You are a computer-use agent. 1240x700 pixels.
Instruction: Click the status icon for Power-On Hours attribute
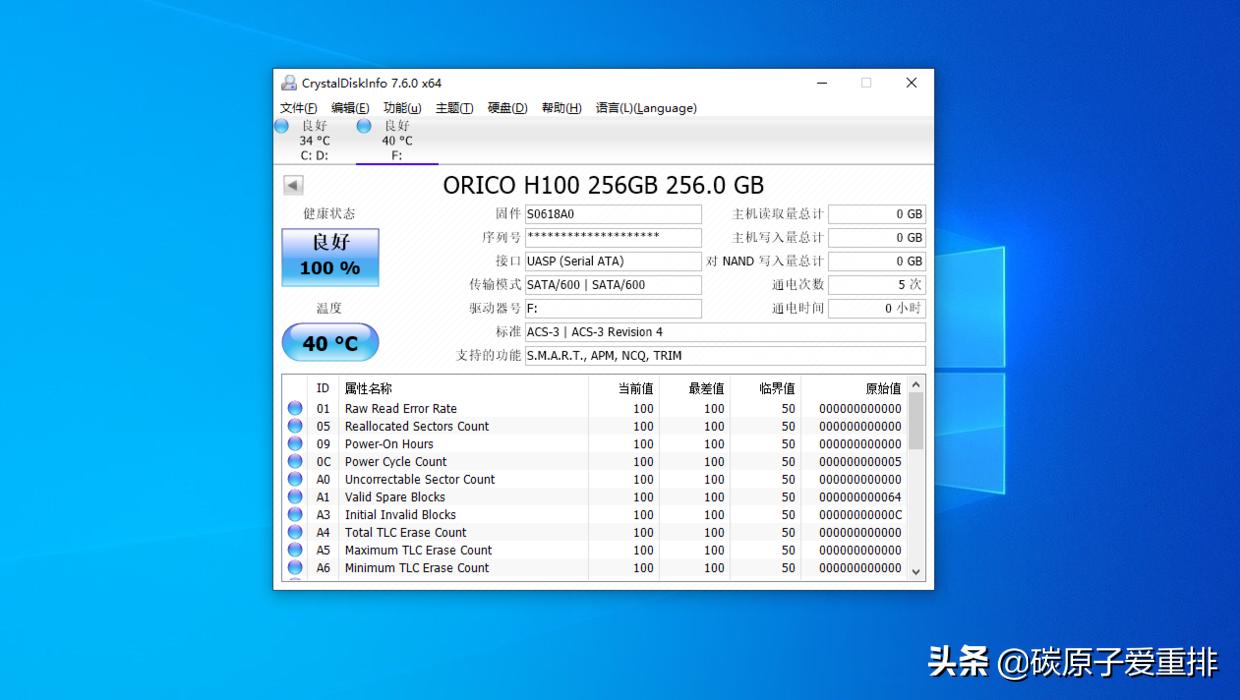(x=295, y=444)
